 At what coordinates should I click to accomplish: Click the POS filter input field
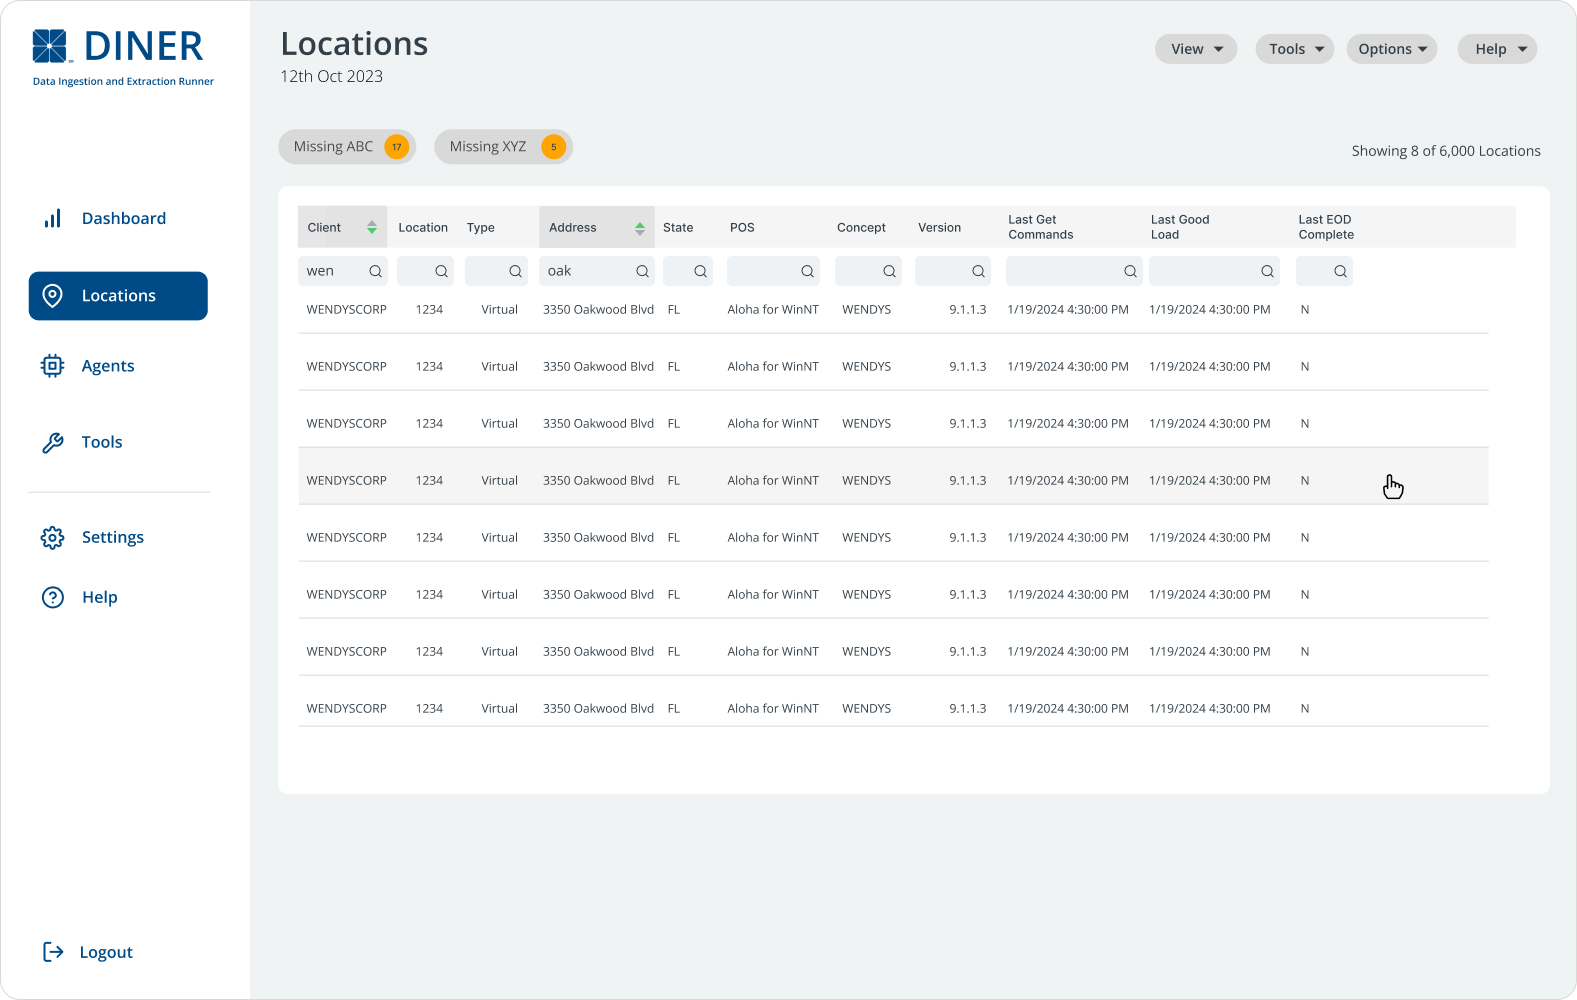(773, 271)
